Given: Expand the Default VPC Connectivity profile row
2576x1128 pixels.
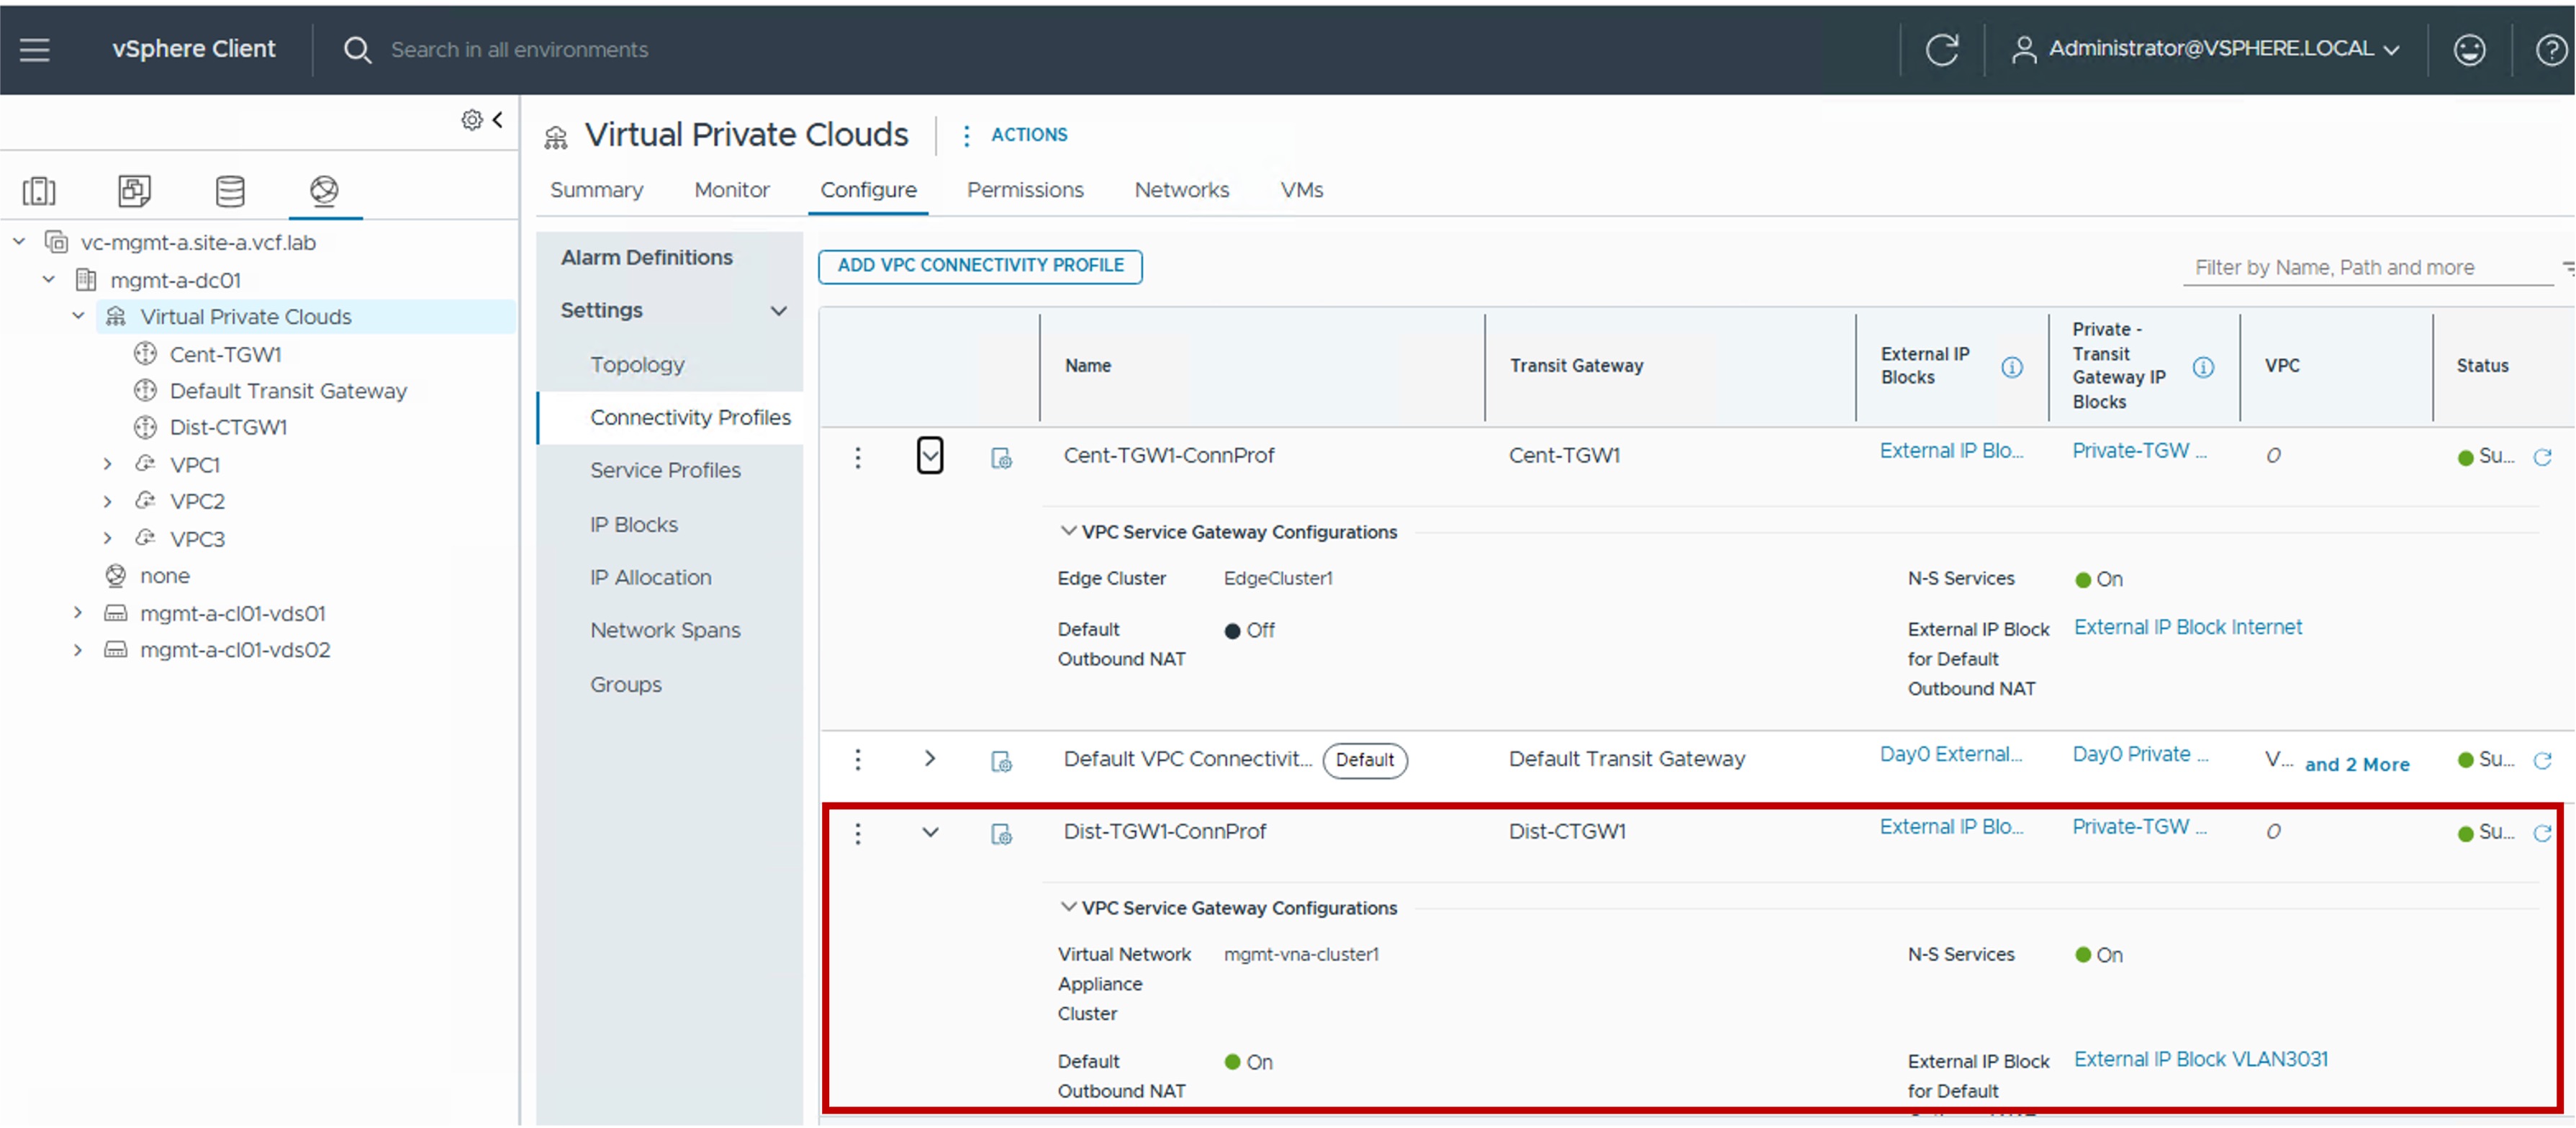Looking at the screenshot, I should (x=930, y=759).
